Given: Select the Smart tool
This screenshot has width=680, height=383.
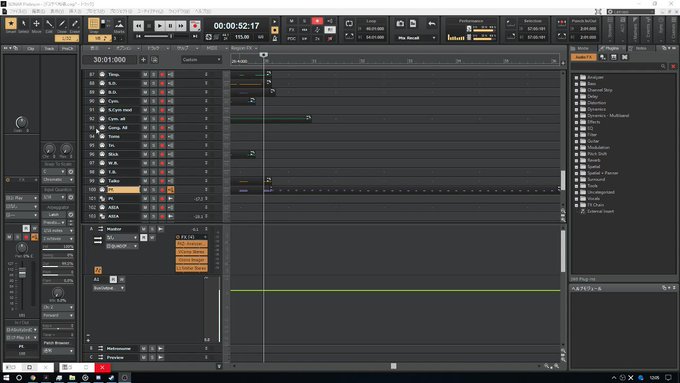Looking at the screenshot, I should (x=11, y=24).
